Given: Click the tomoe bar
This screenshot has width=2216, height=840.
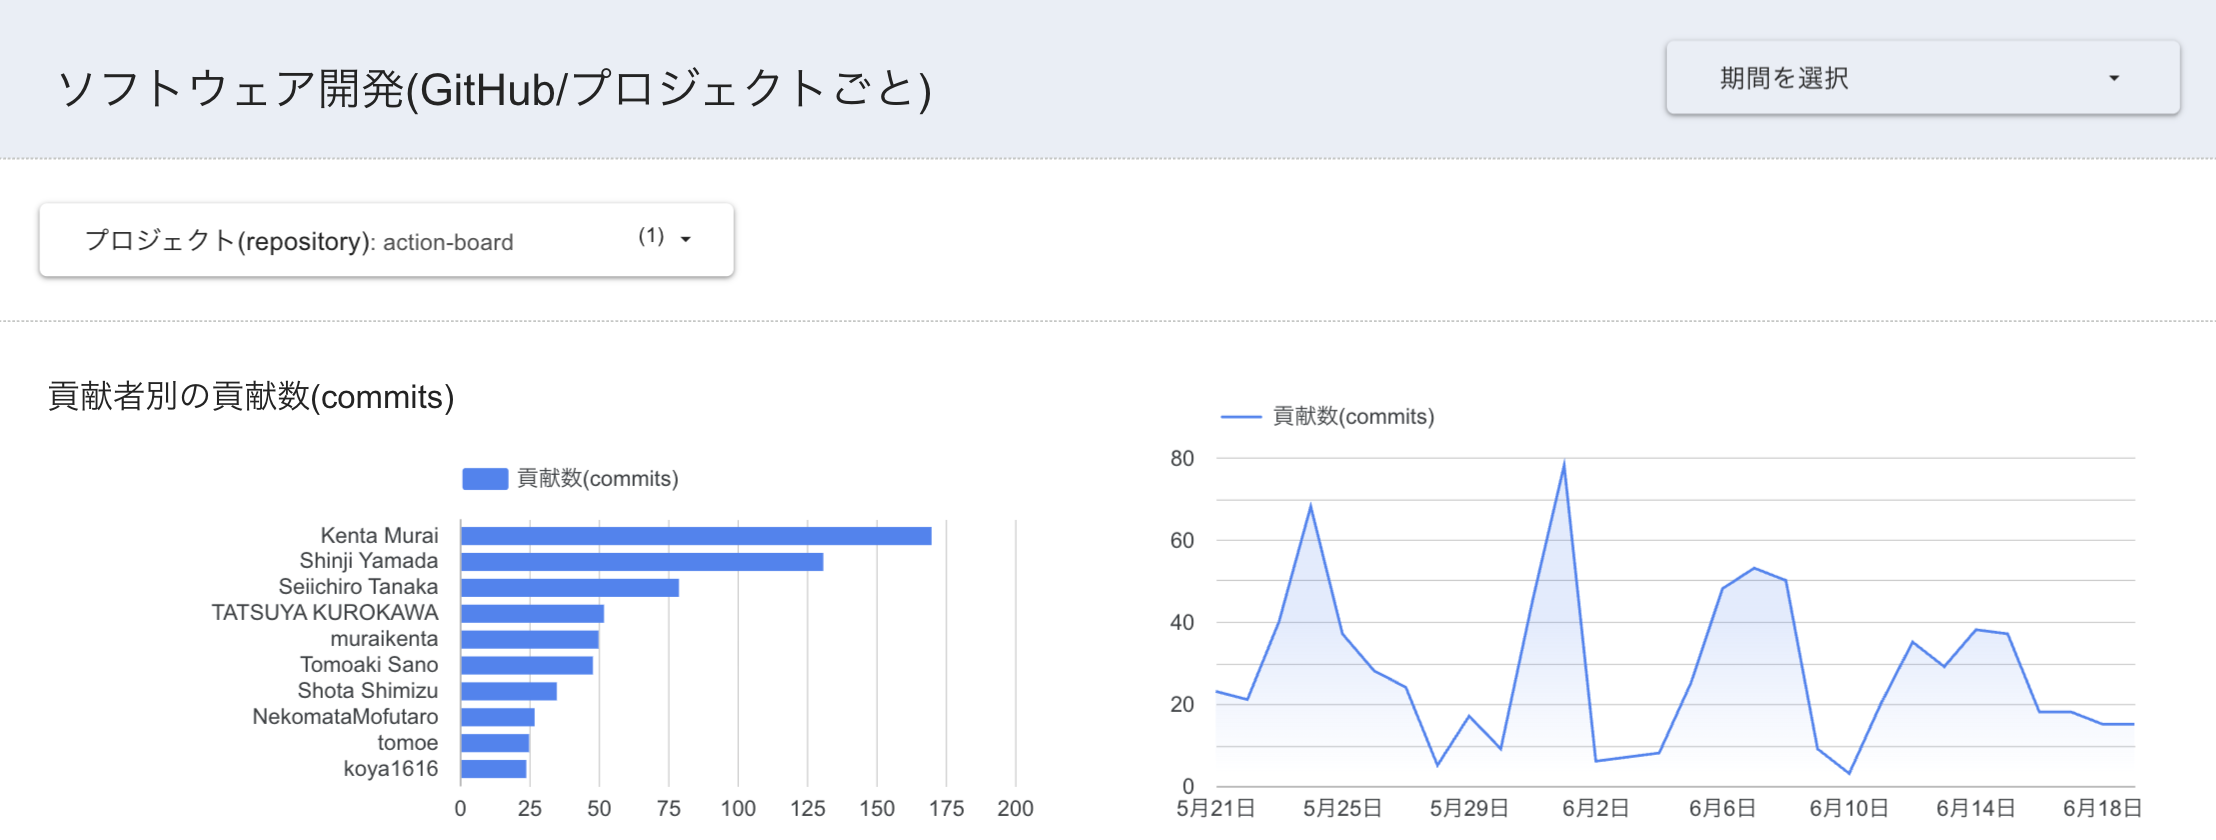Looking at the screenshot, I should click(x=495, y=743).
